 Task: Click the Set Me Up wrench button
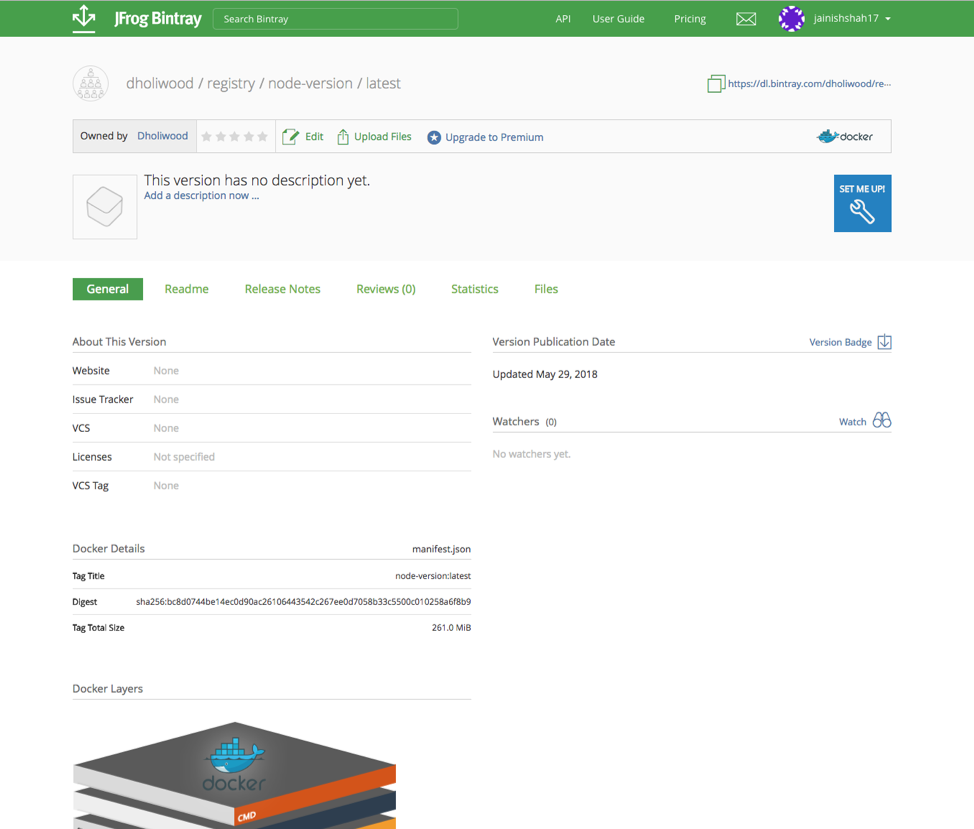point(862,204)
